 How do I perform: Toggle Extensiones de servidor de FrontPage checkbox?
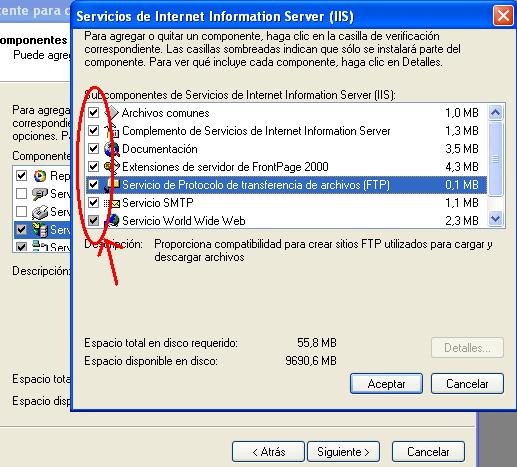coord(93,167)
